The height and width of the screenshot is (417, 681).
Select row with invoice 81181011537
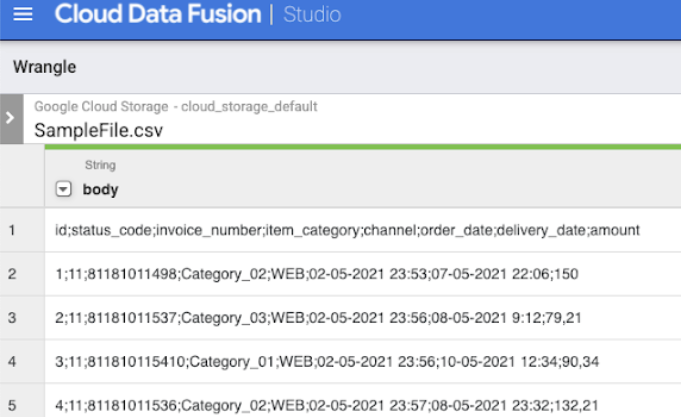(x=363, y=318)
